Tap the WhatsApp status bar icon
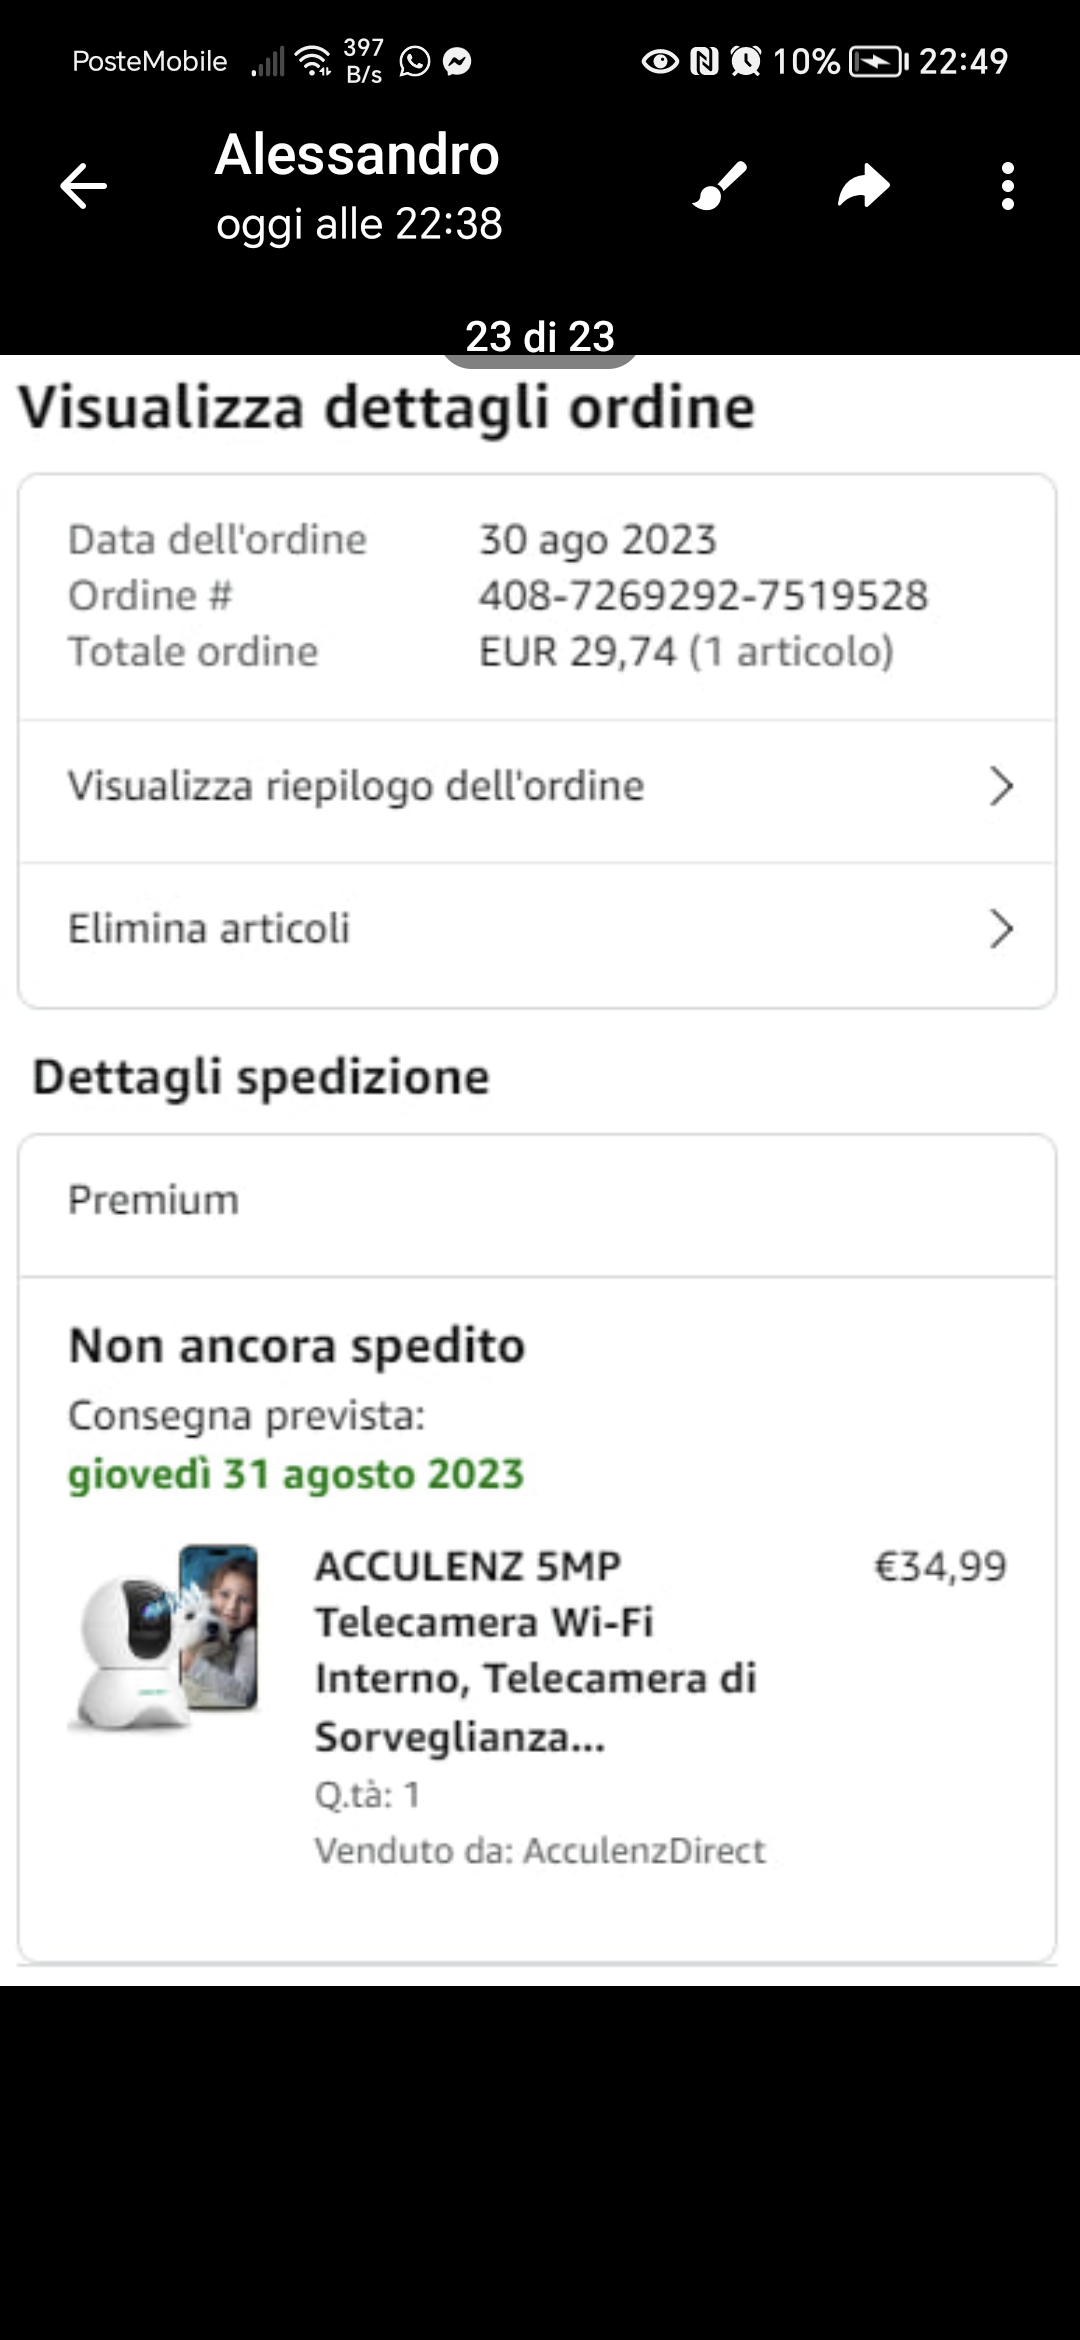Viewport: 1080px width, 2340px height. (x=414, y=62)
